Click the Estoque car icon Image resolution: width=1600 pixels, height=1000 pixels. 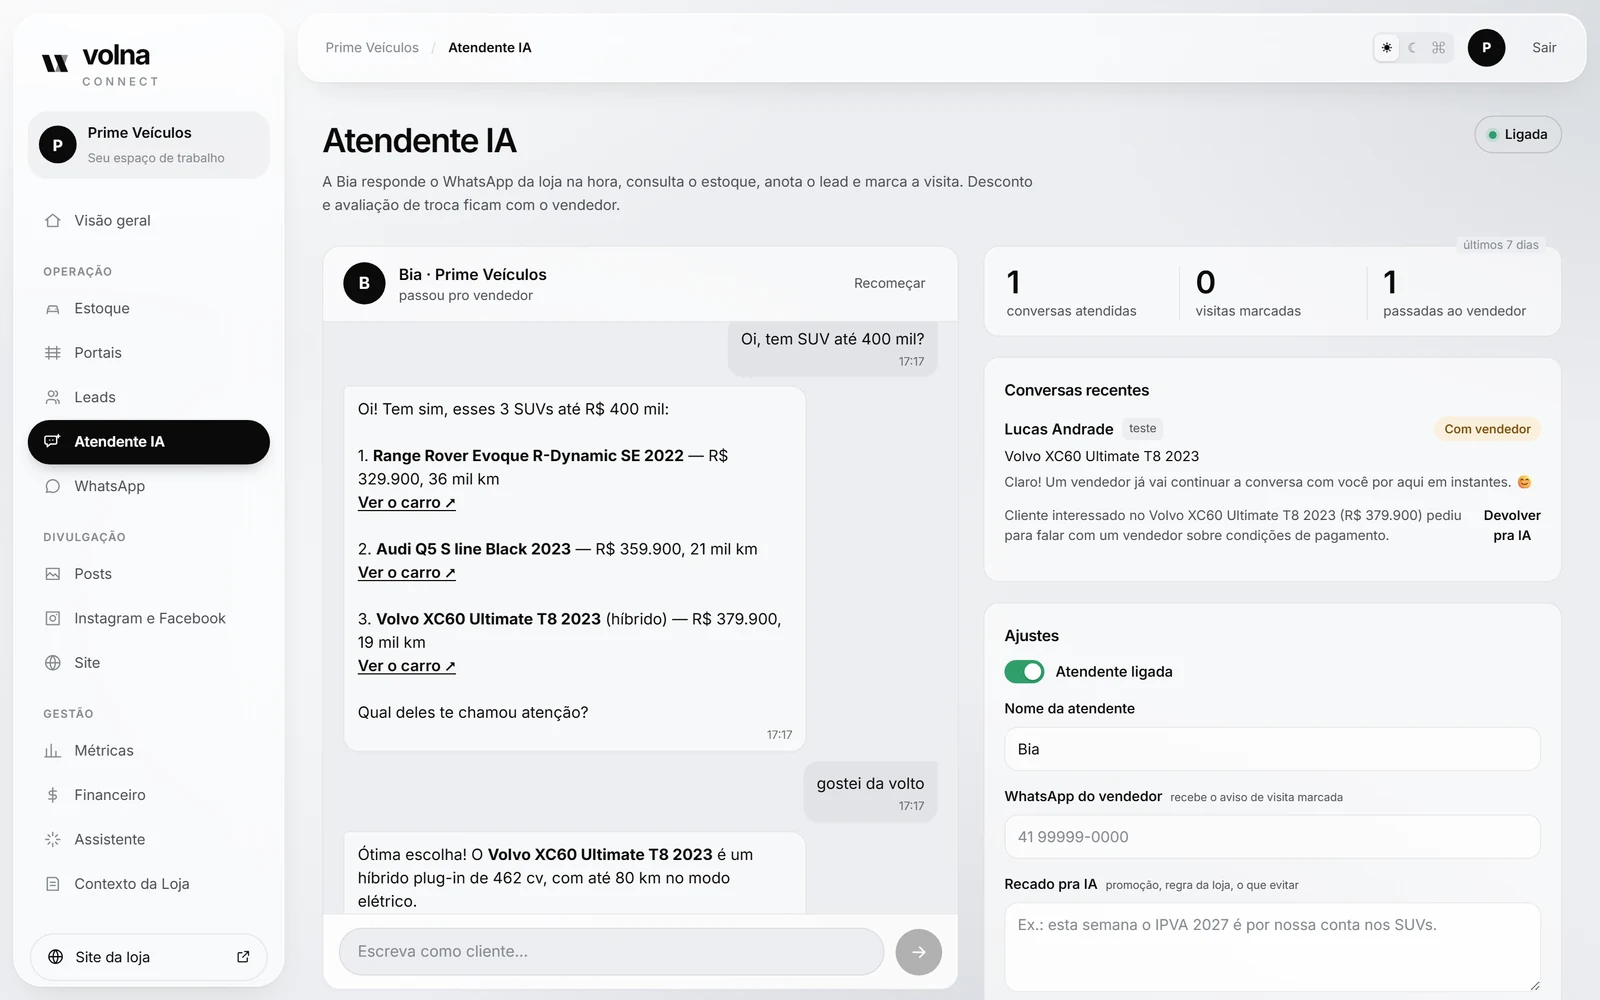tap(53, 309)
